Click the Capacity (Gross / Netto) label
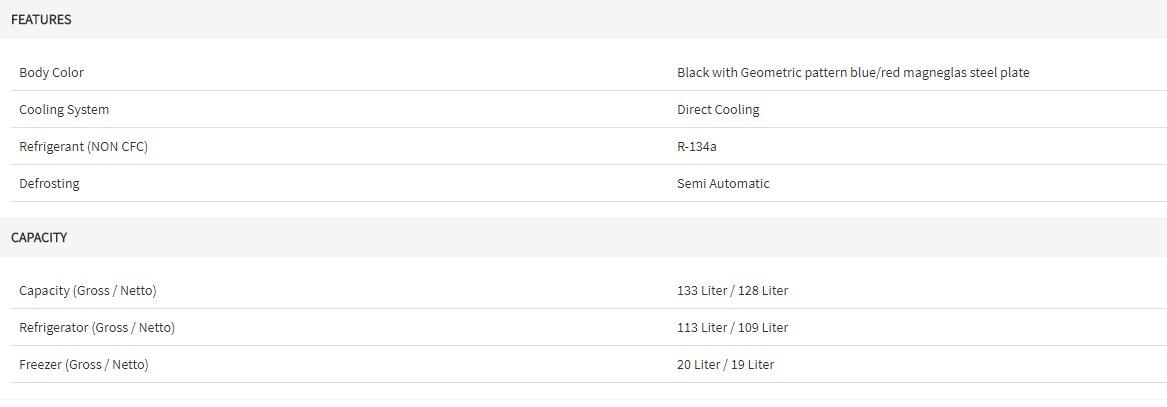This screenshot has height=407, width=1167. (88, 291)
